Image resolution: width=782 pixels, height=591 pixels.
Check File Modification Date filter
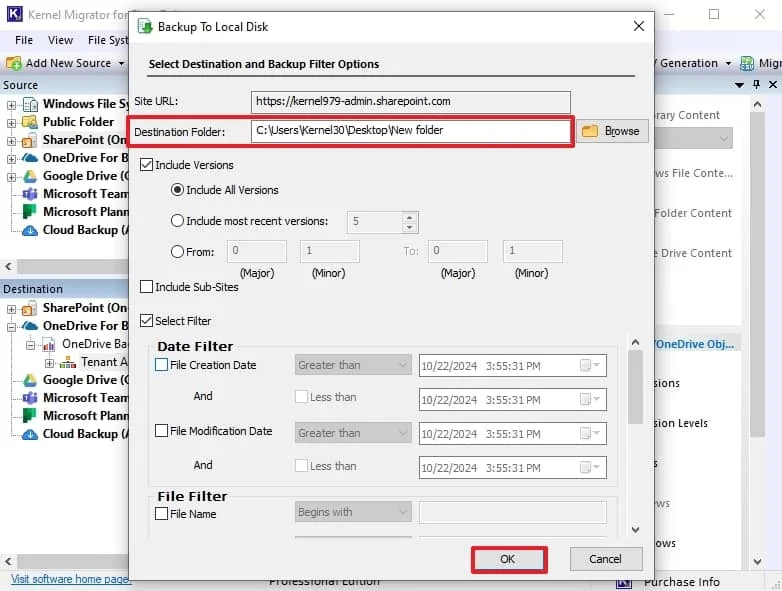161,430
